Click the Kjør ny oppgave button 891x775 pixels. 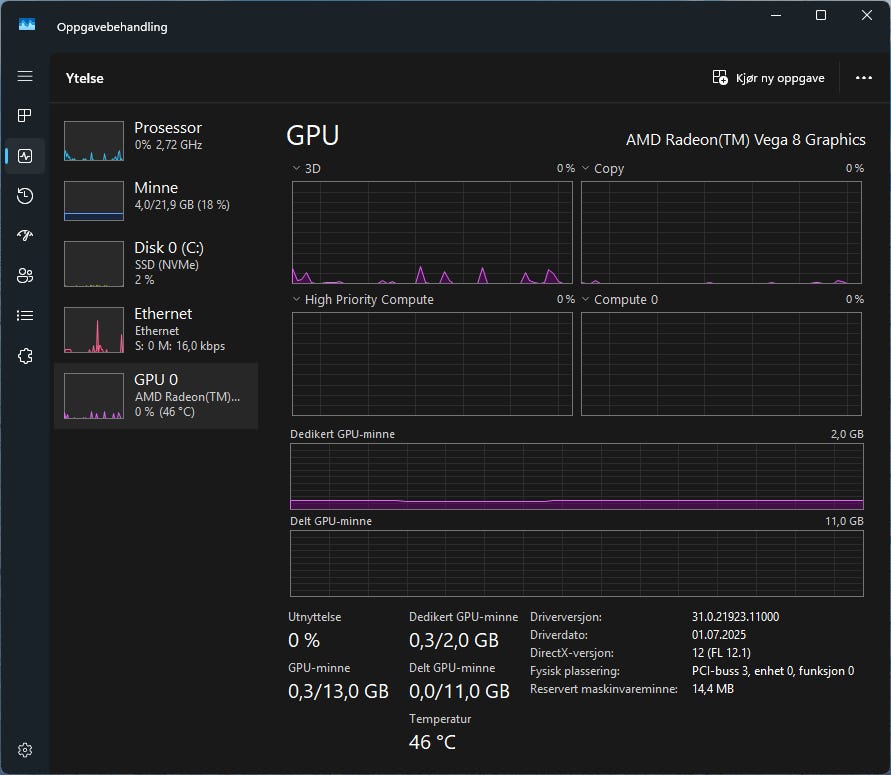(x=768, y=78)
